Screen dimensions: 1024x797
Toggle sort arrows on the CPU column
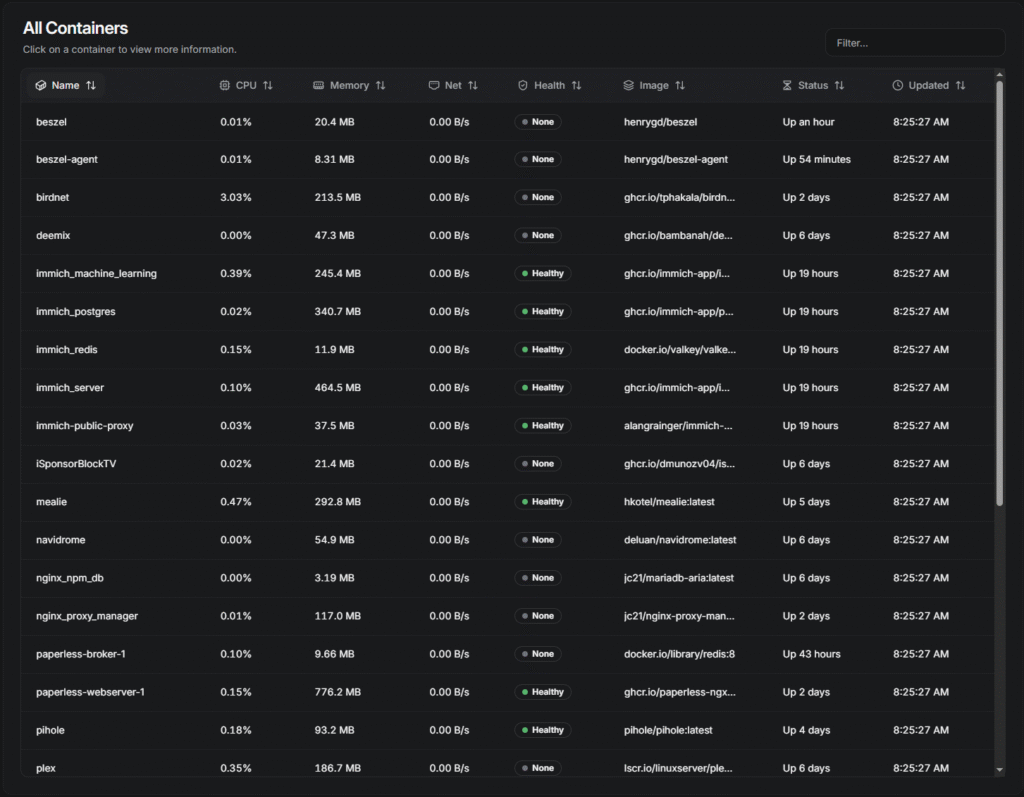(x=268, y=86)
